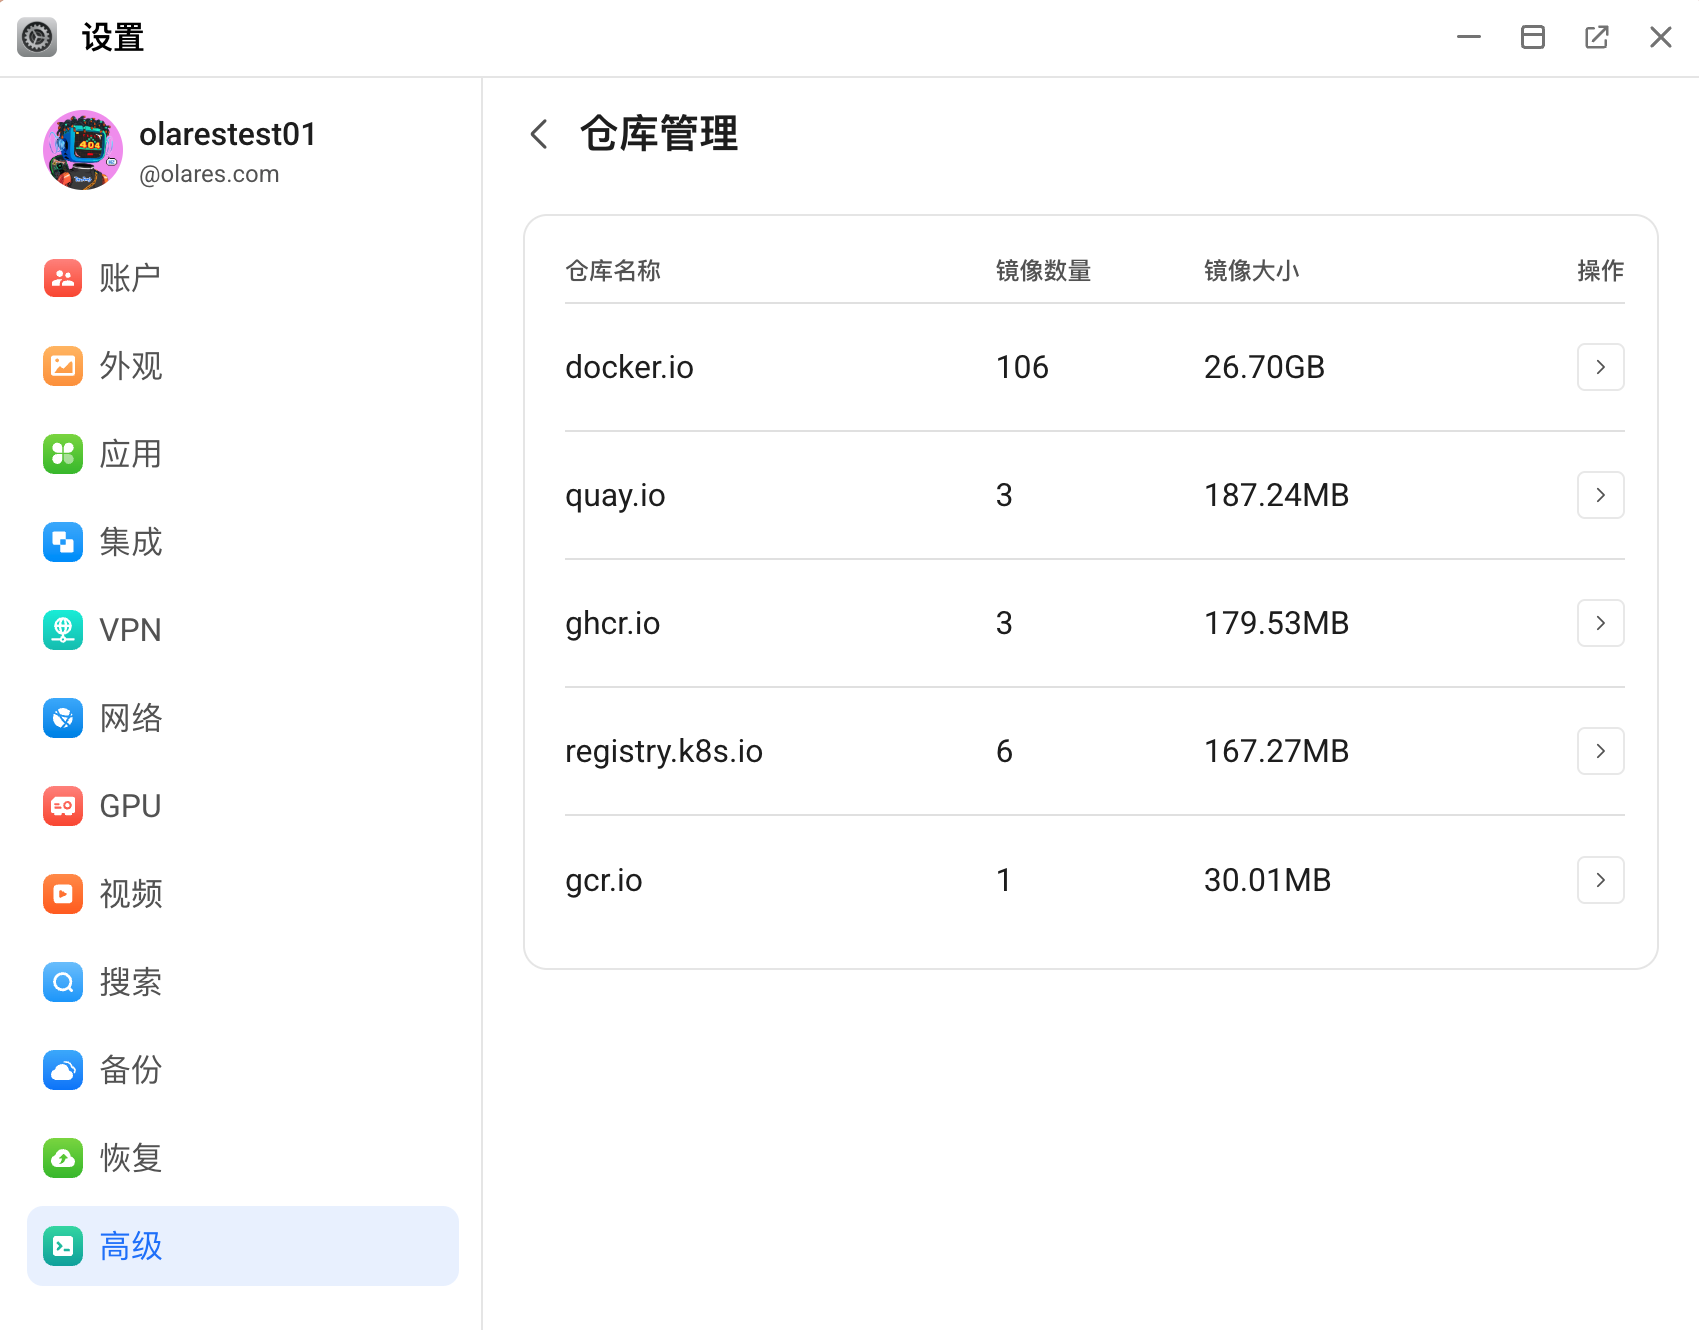The width and height of the screenshot is (1699, 1330).
Task: Click the olarestest01 avatar image
Action: (x=82, y=150)
